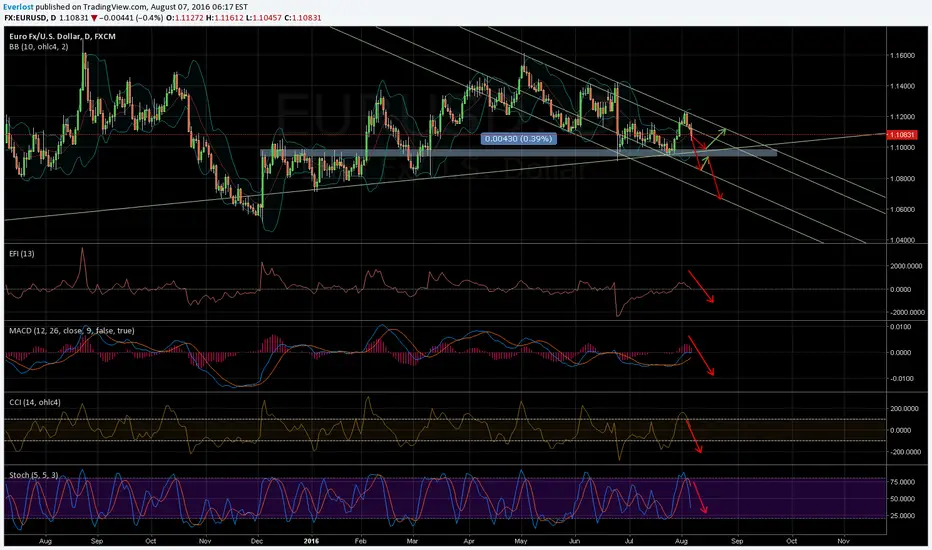Select the −0.00441 (−0.4%) change value
Viewport: 932px width, 550px height.
[131, 18]
